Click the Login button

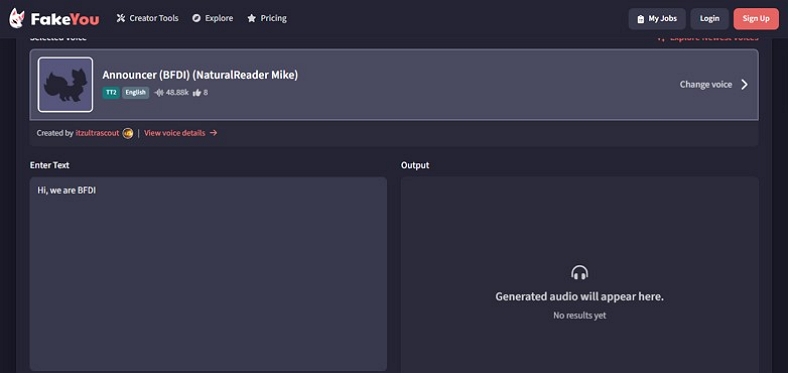point(709,19)
